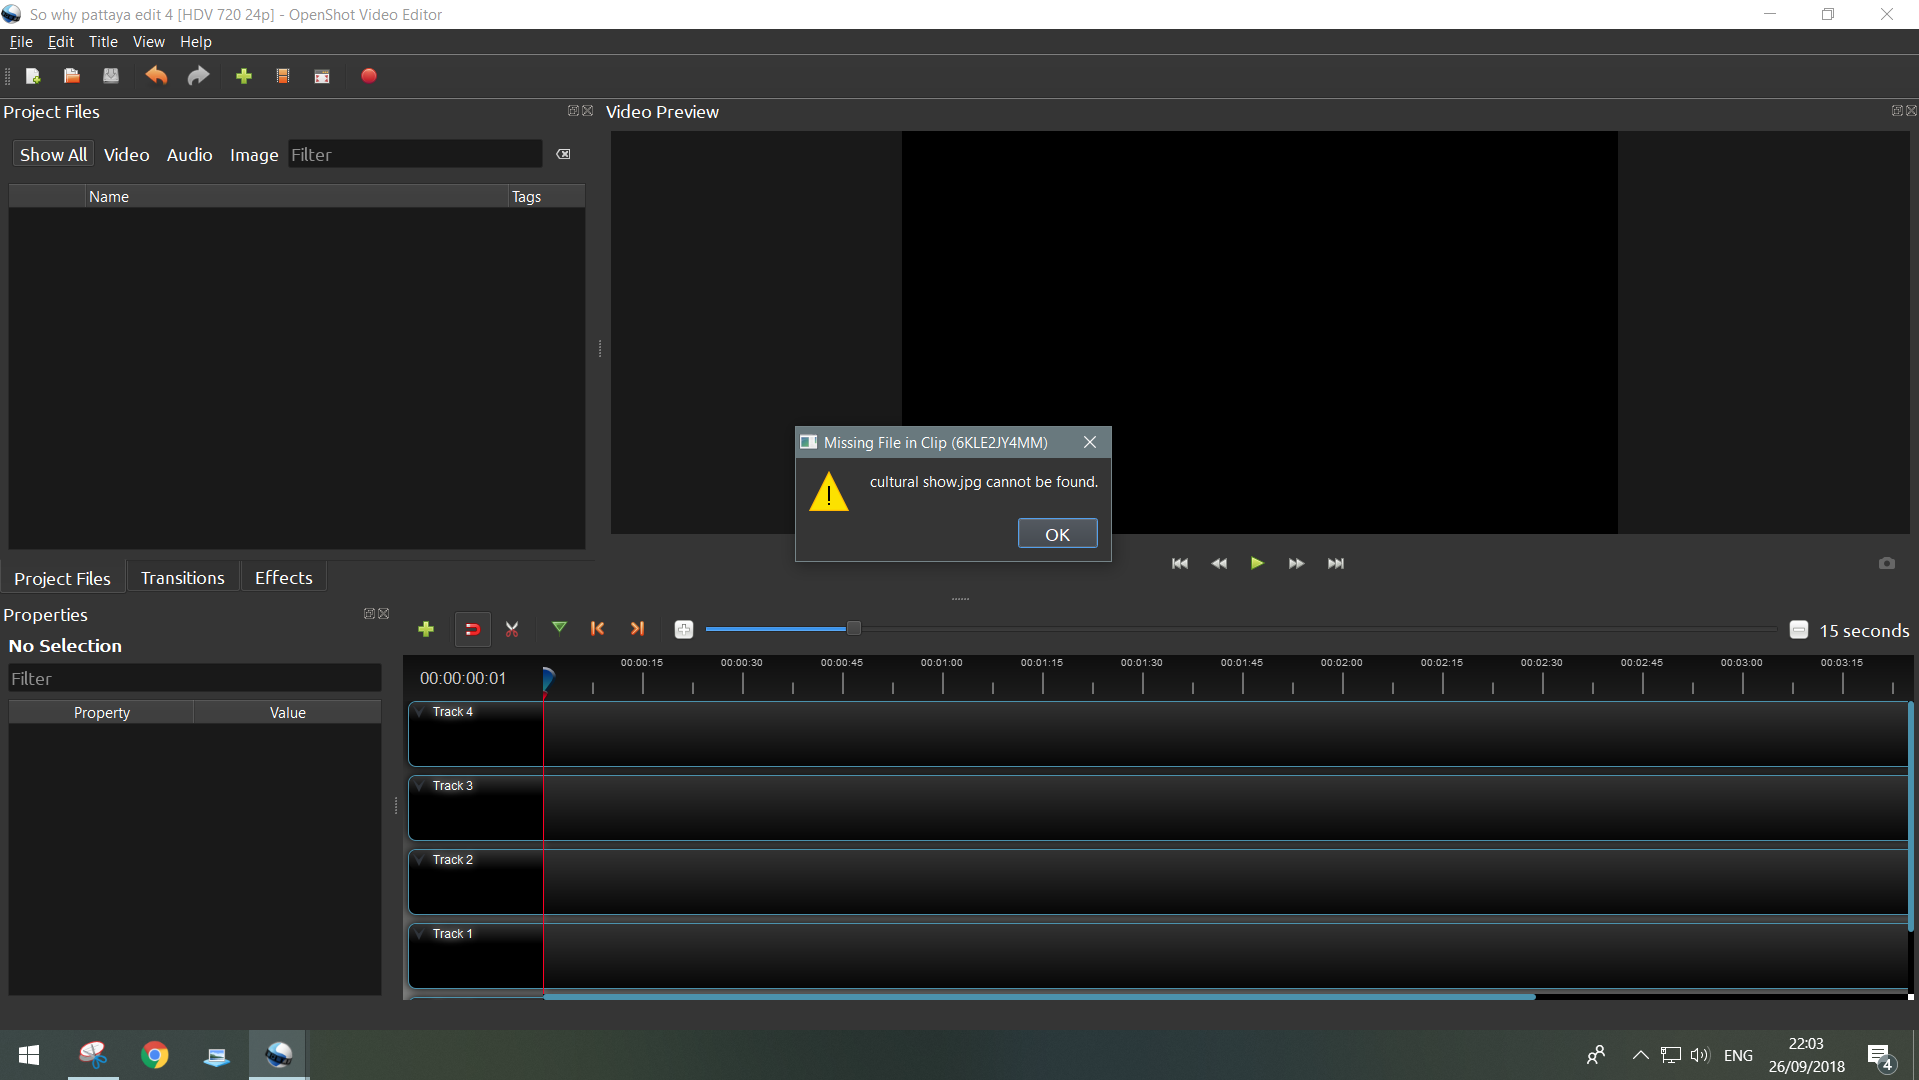The height and width of the screenshot is (1080, 1919).
Task: Open the File menu
Action: 21,42
